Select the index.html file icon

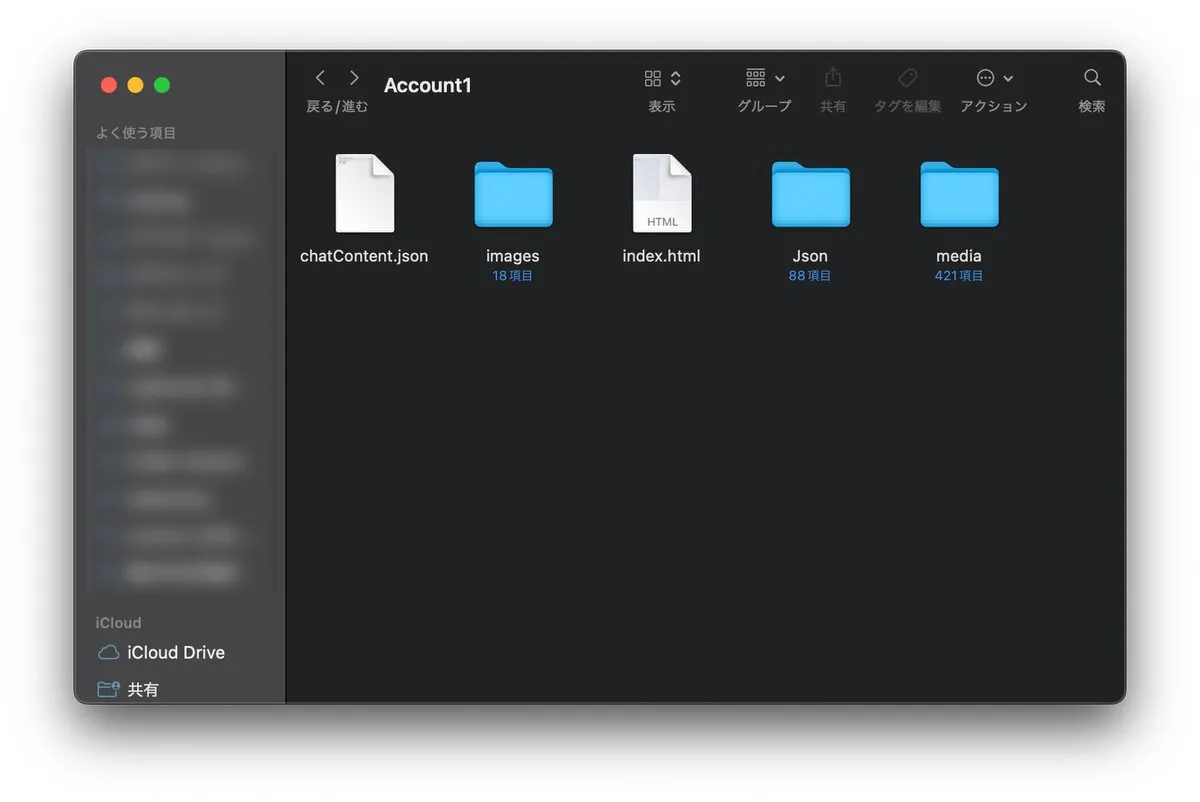[662, 194]
